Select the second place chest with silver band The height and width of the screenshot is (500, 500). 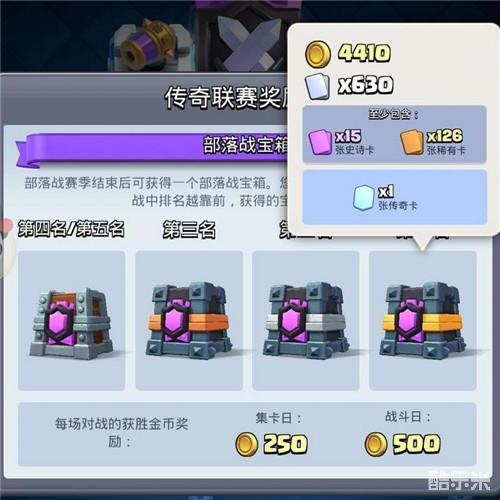click(x=306, y=321)
